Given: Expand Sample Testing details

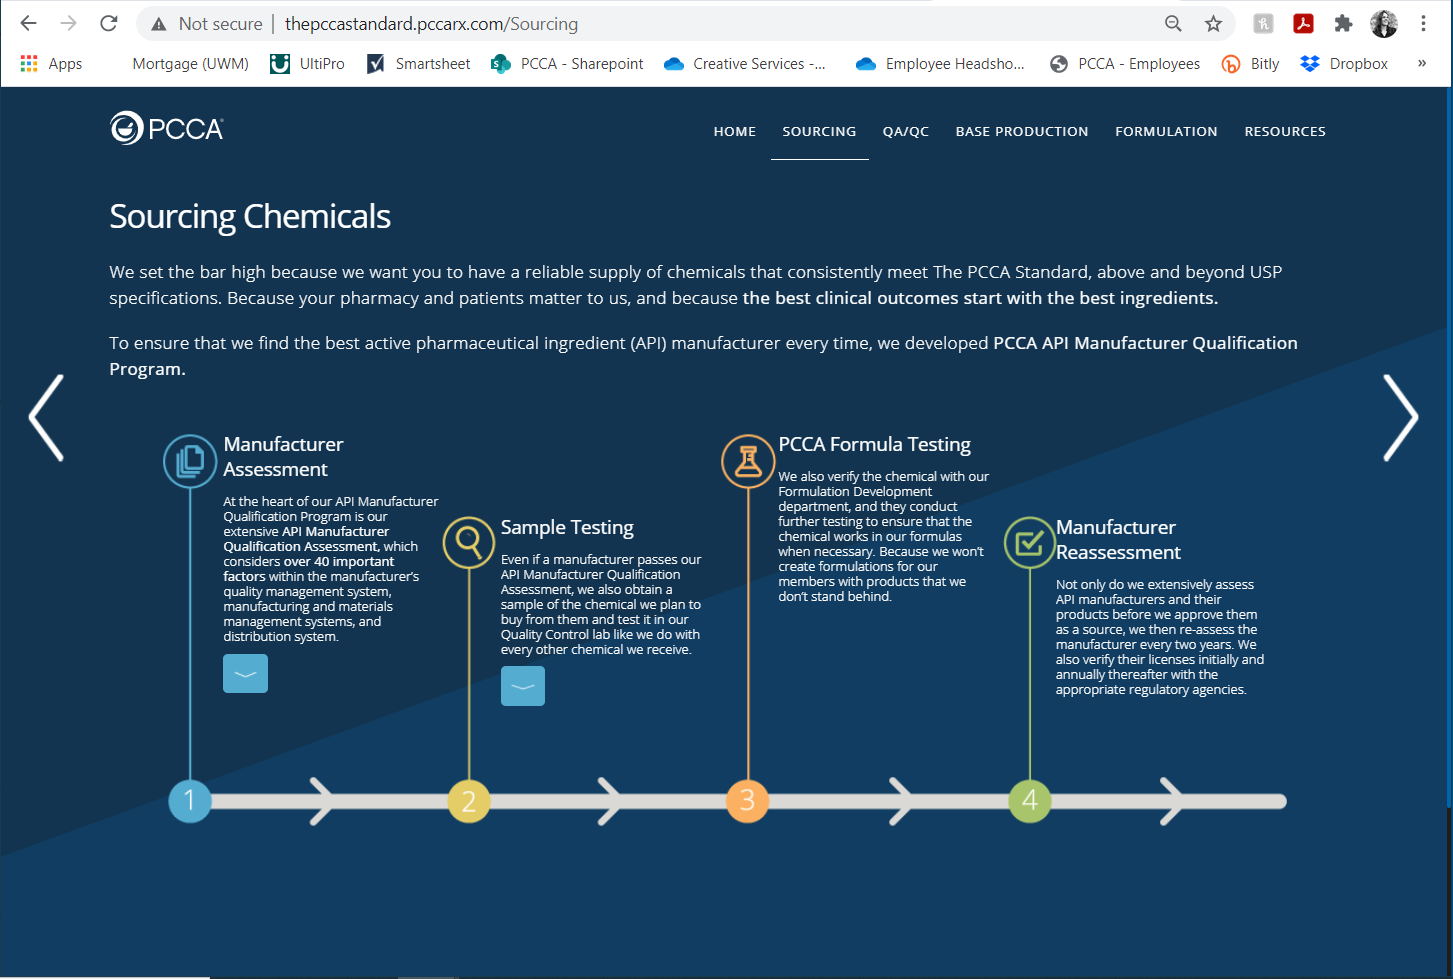Looking at the screenshot, I should click(x=523, y=686).
